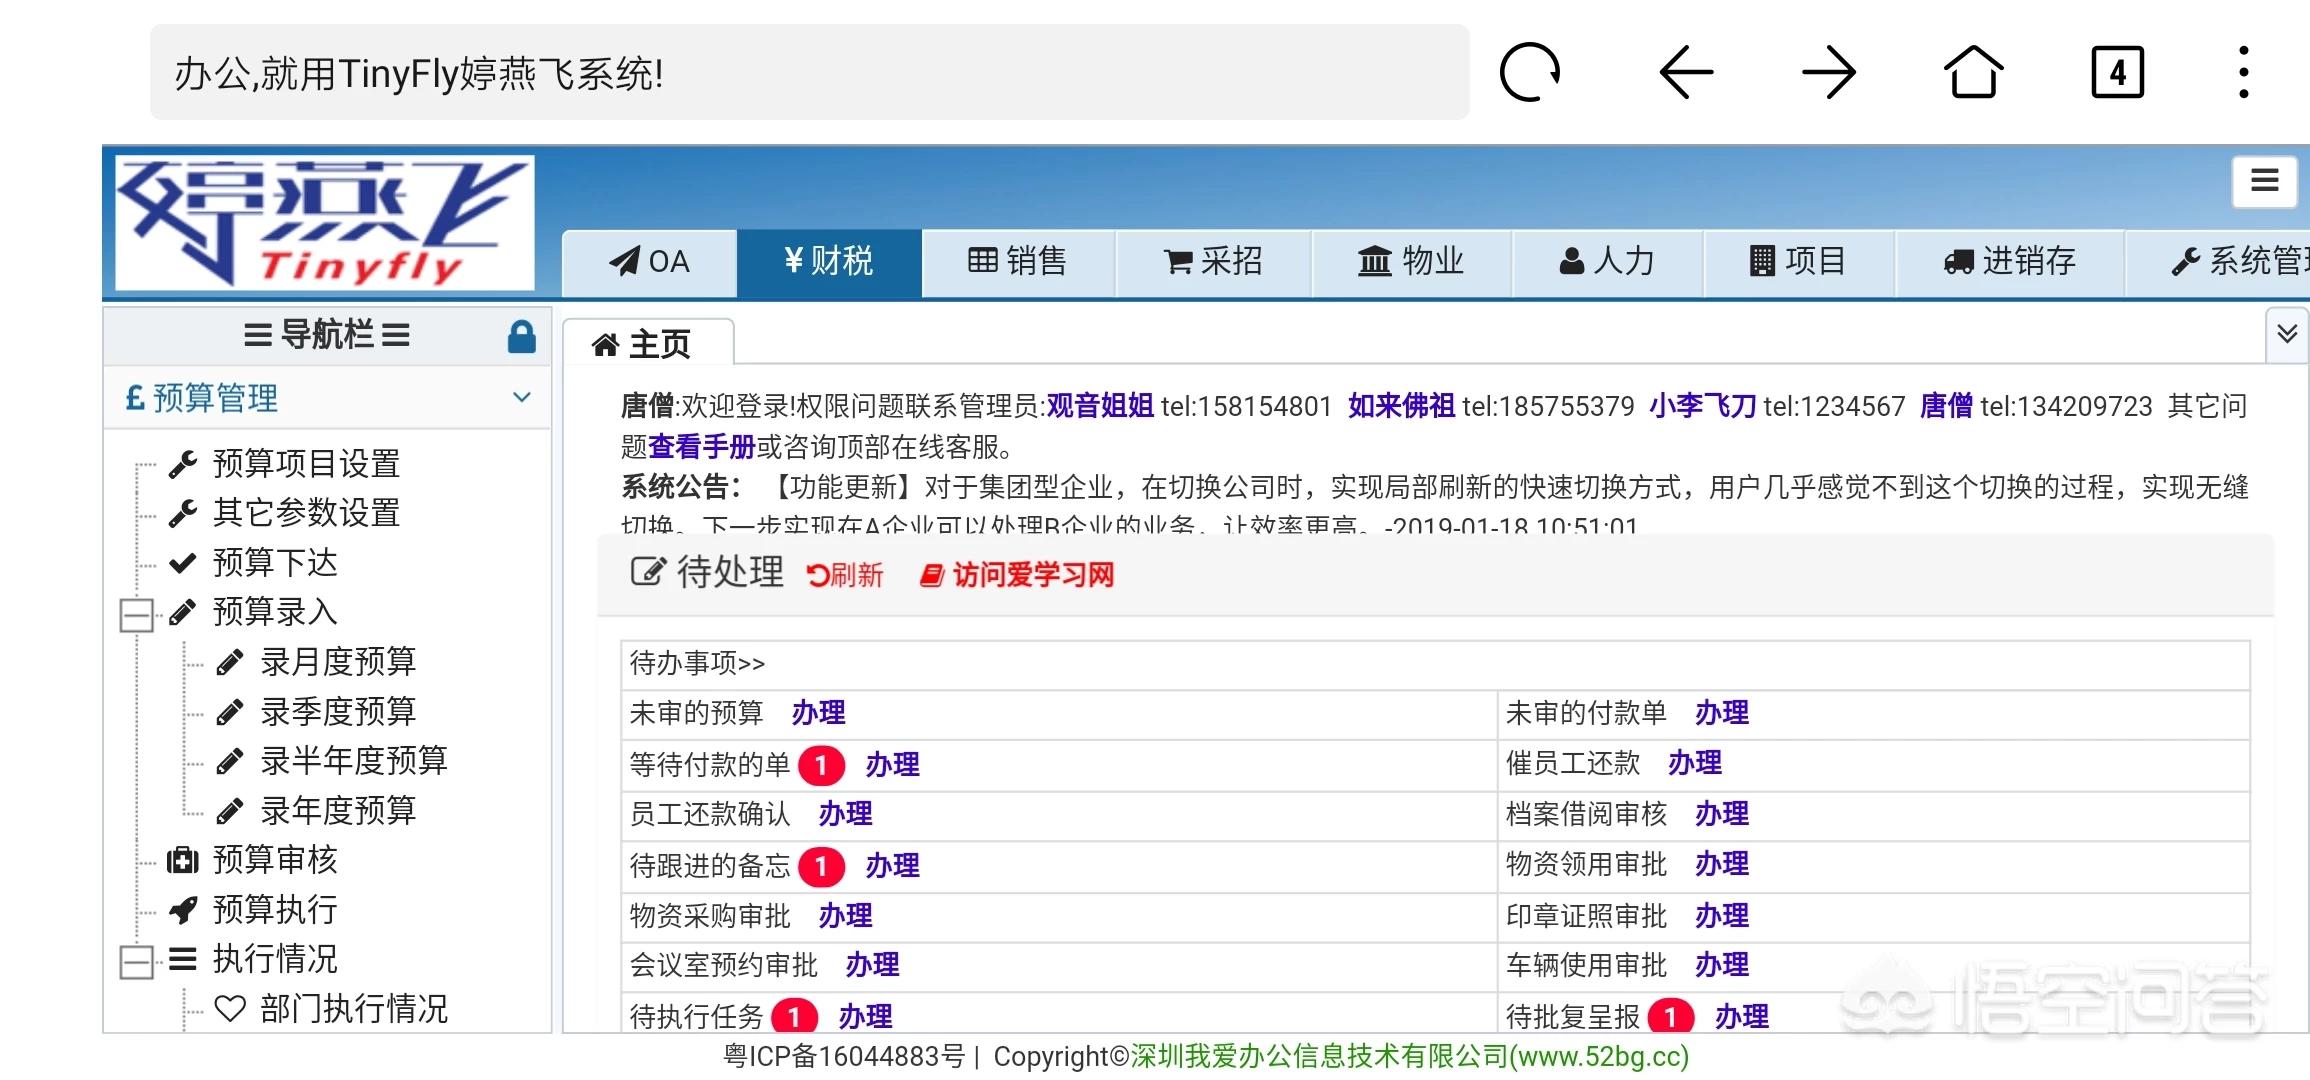Open 录月度预算 in the tree
This screenshot has height=1080, width=2310.
tap(338, 662)
